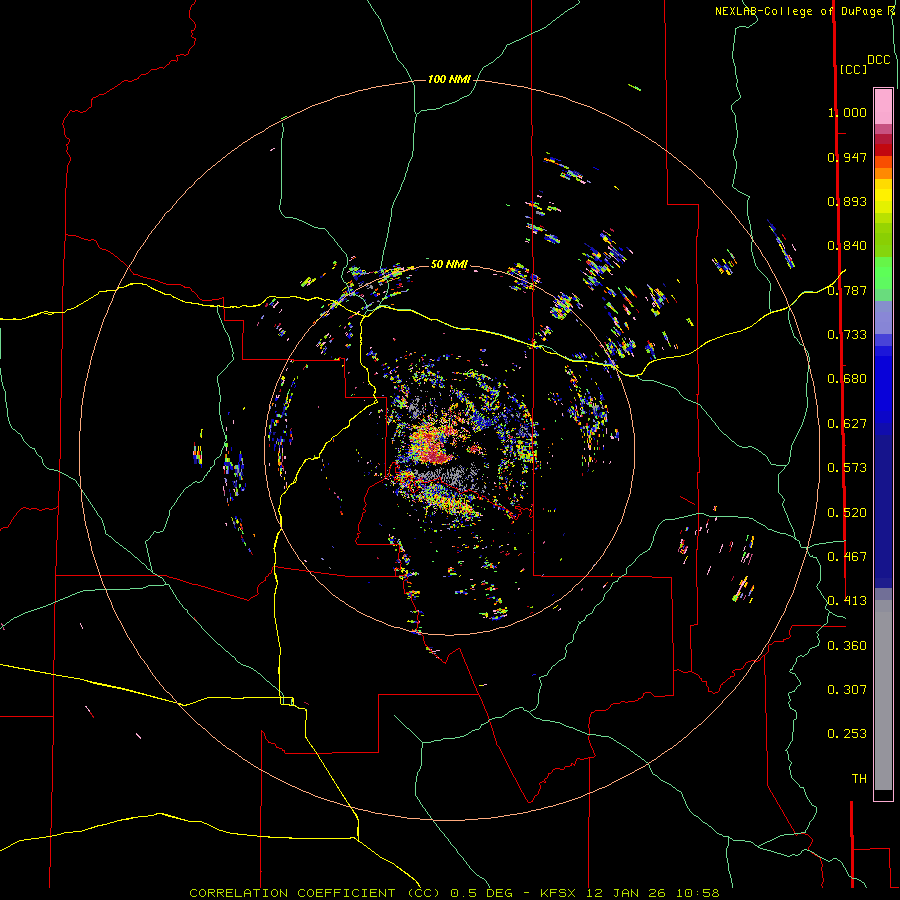Select the 0.307 legend value
The height and width of the screenshot is (900, 900).
(847, 690)
